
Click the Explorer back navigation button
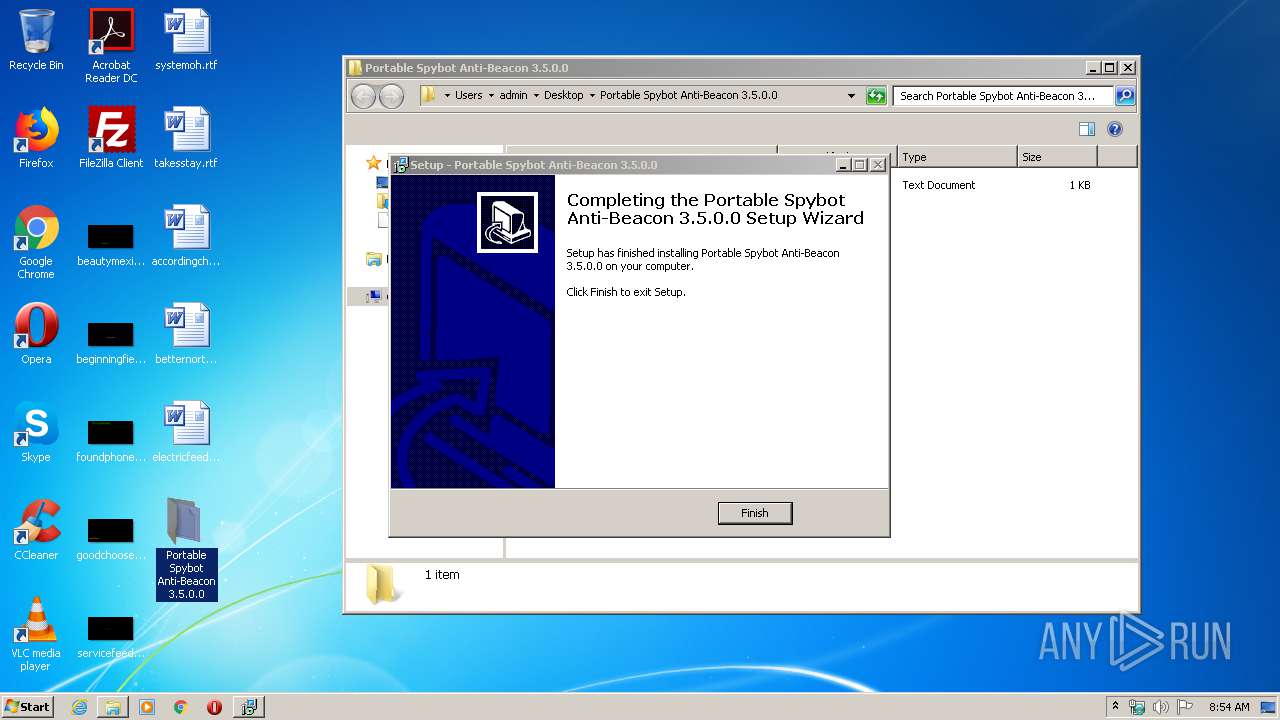[x=364, y=96]
